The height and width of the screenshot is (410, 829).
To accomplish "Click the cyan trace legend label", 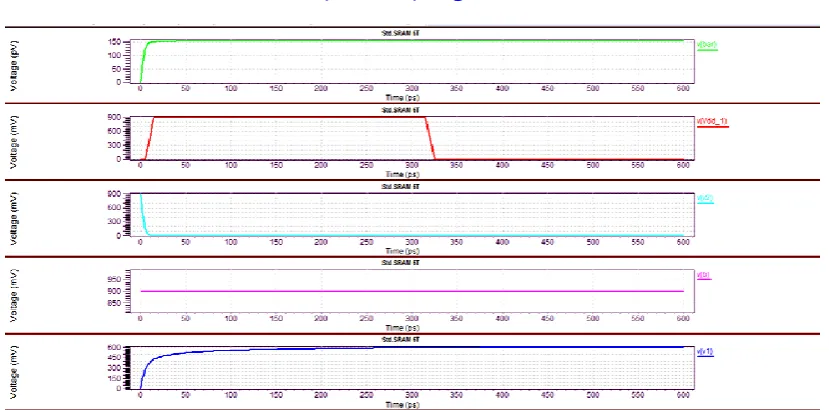I will 705,198.
